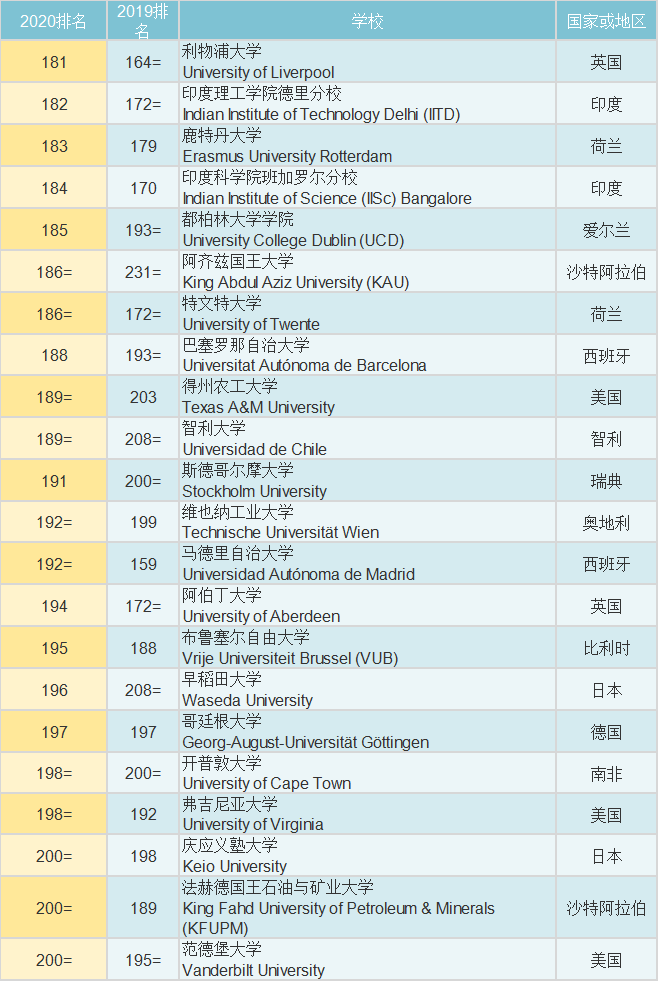The width and height of the screenshot is (658, 981).
Task: Click Universidad Autónoma de Madrid
Action: (298, 574)
